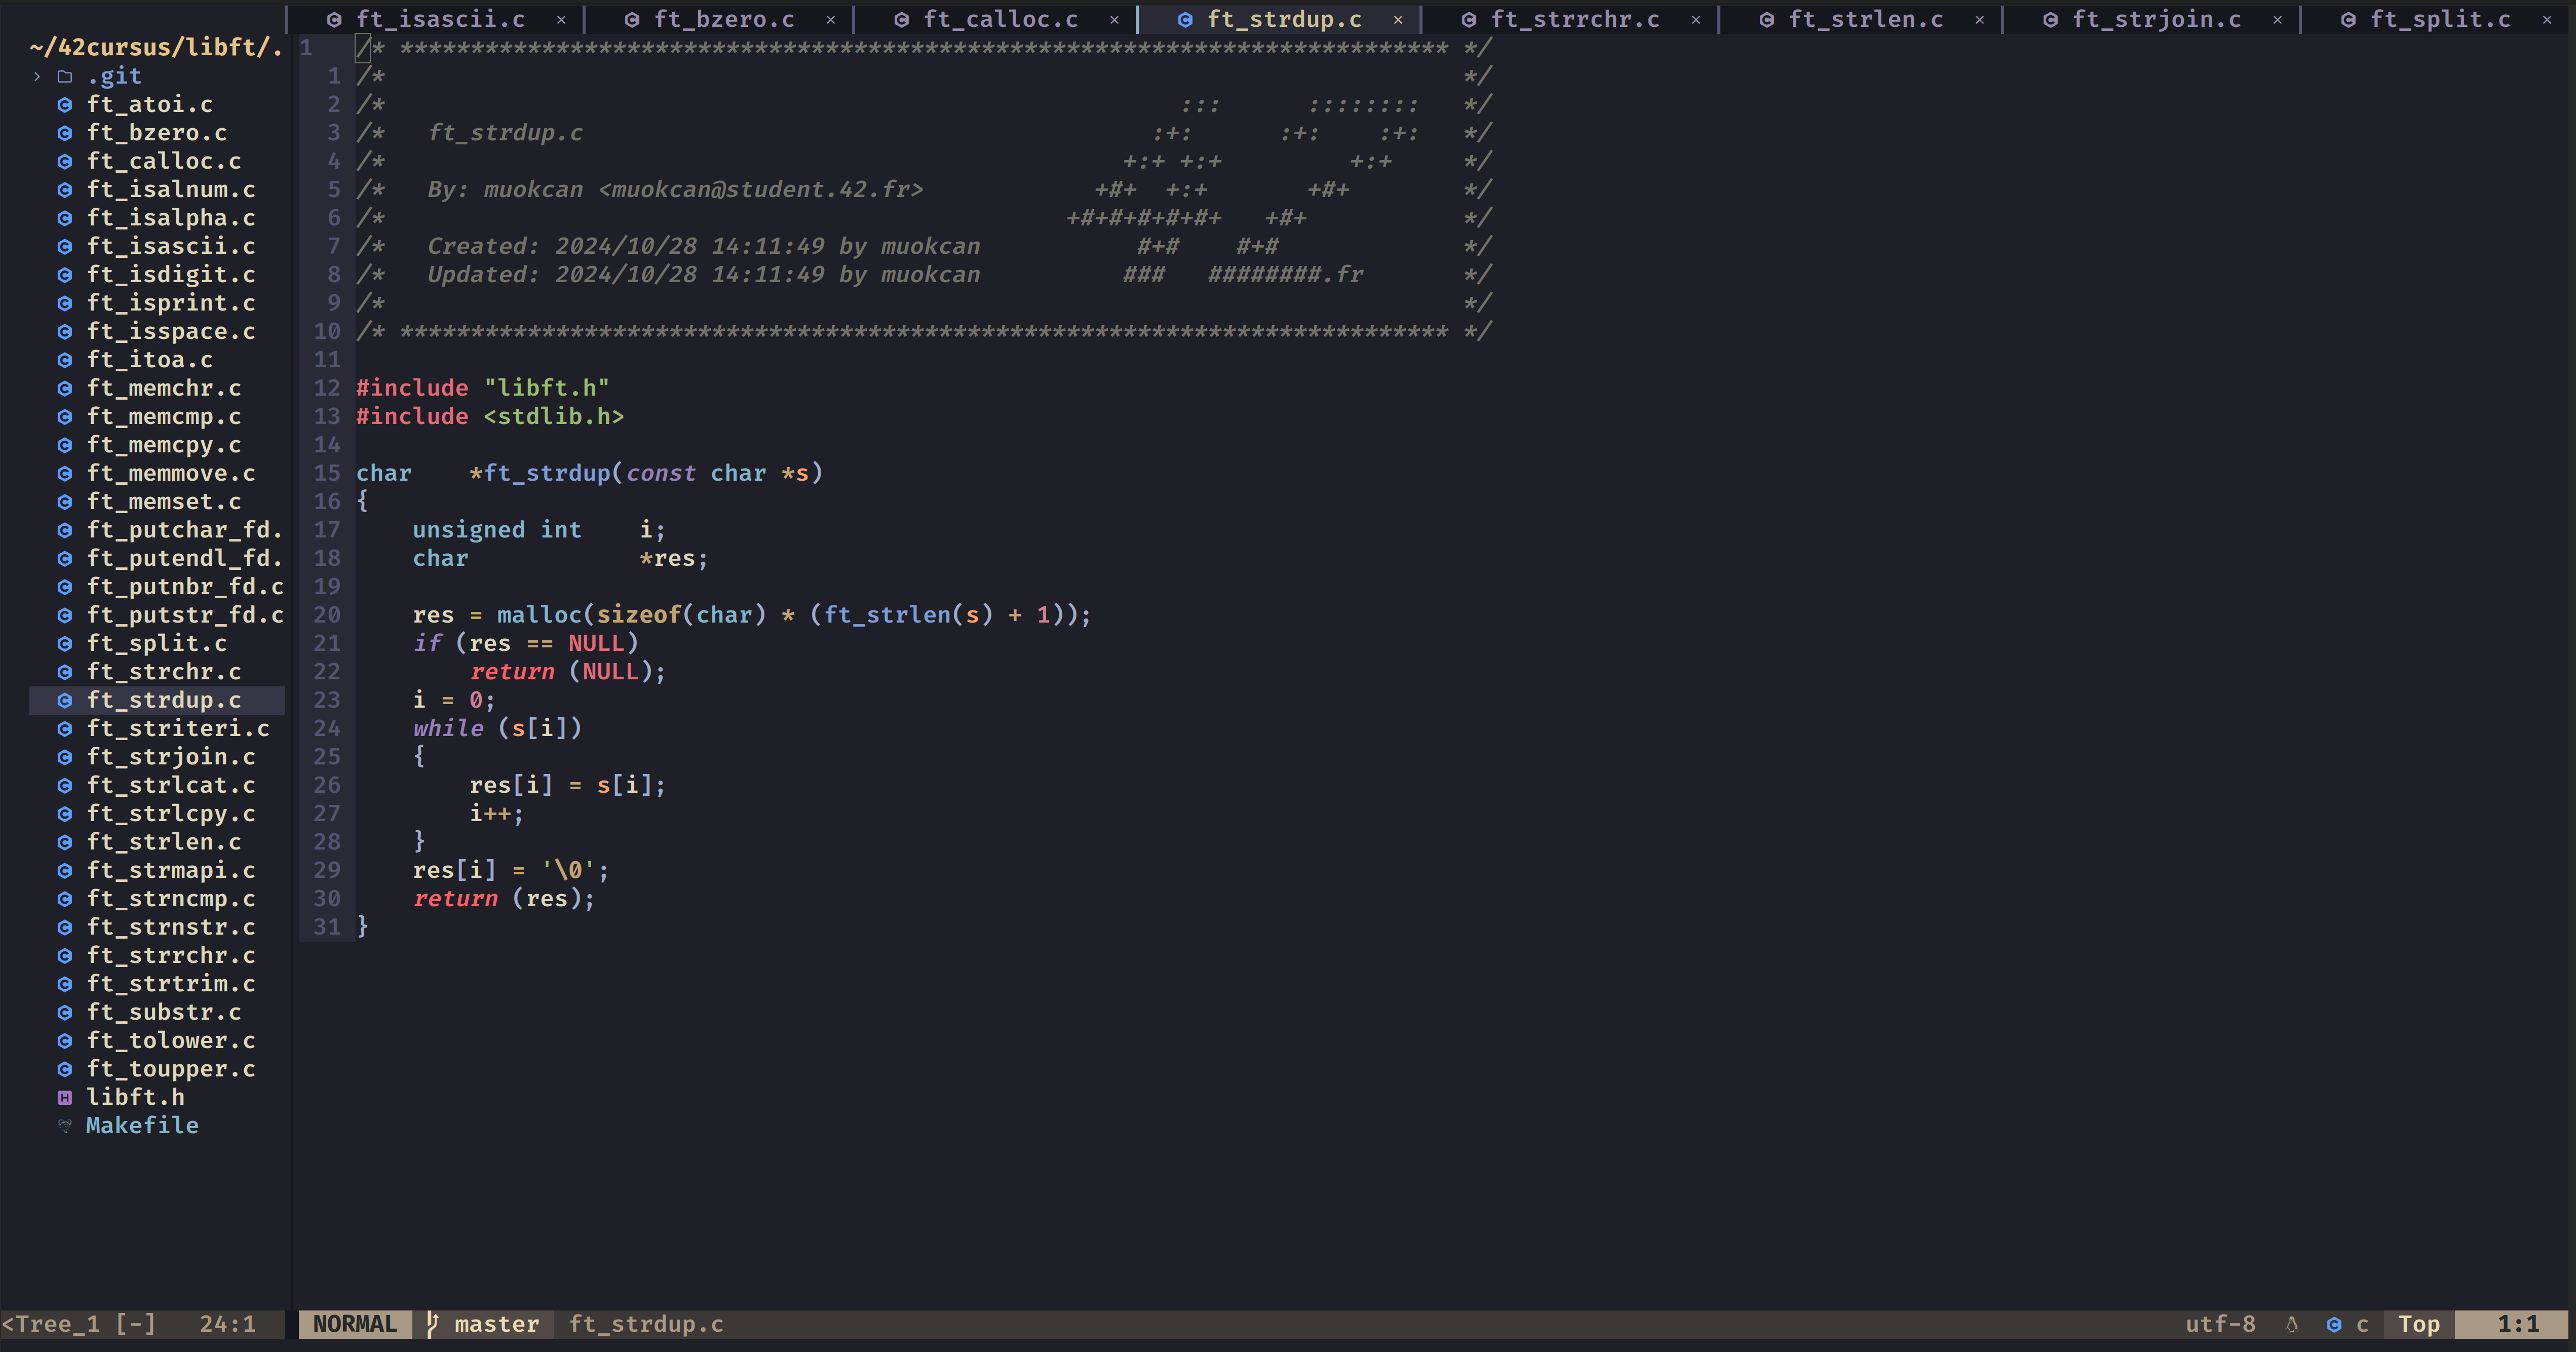Image resolution: width=2576 pixels, height=1352 pixels.
Task: Click the C icon beside ft_isprint.c
Action: click(65, 303)
